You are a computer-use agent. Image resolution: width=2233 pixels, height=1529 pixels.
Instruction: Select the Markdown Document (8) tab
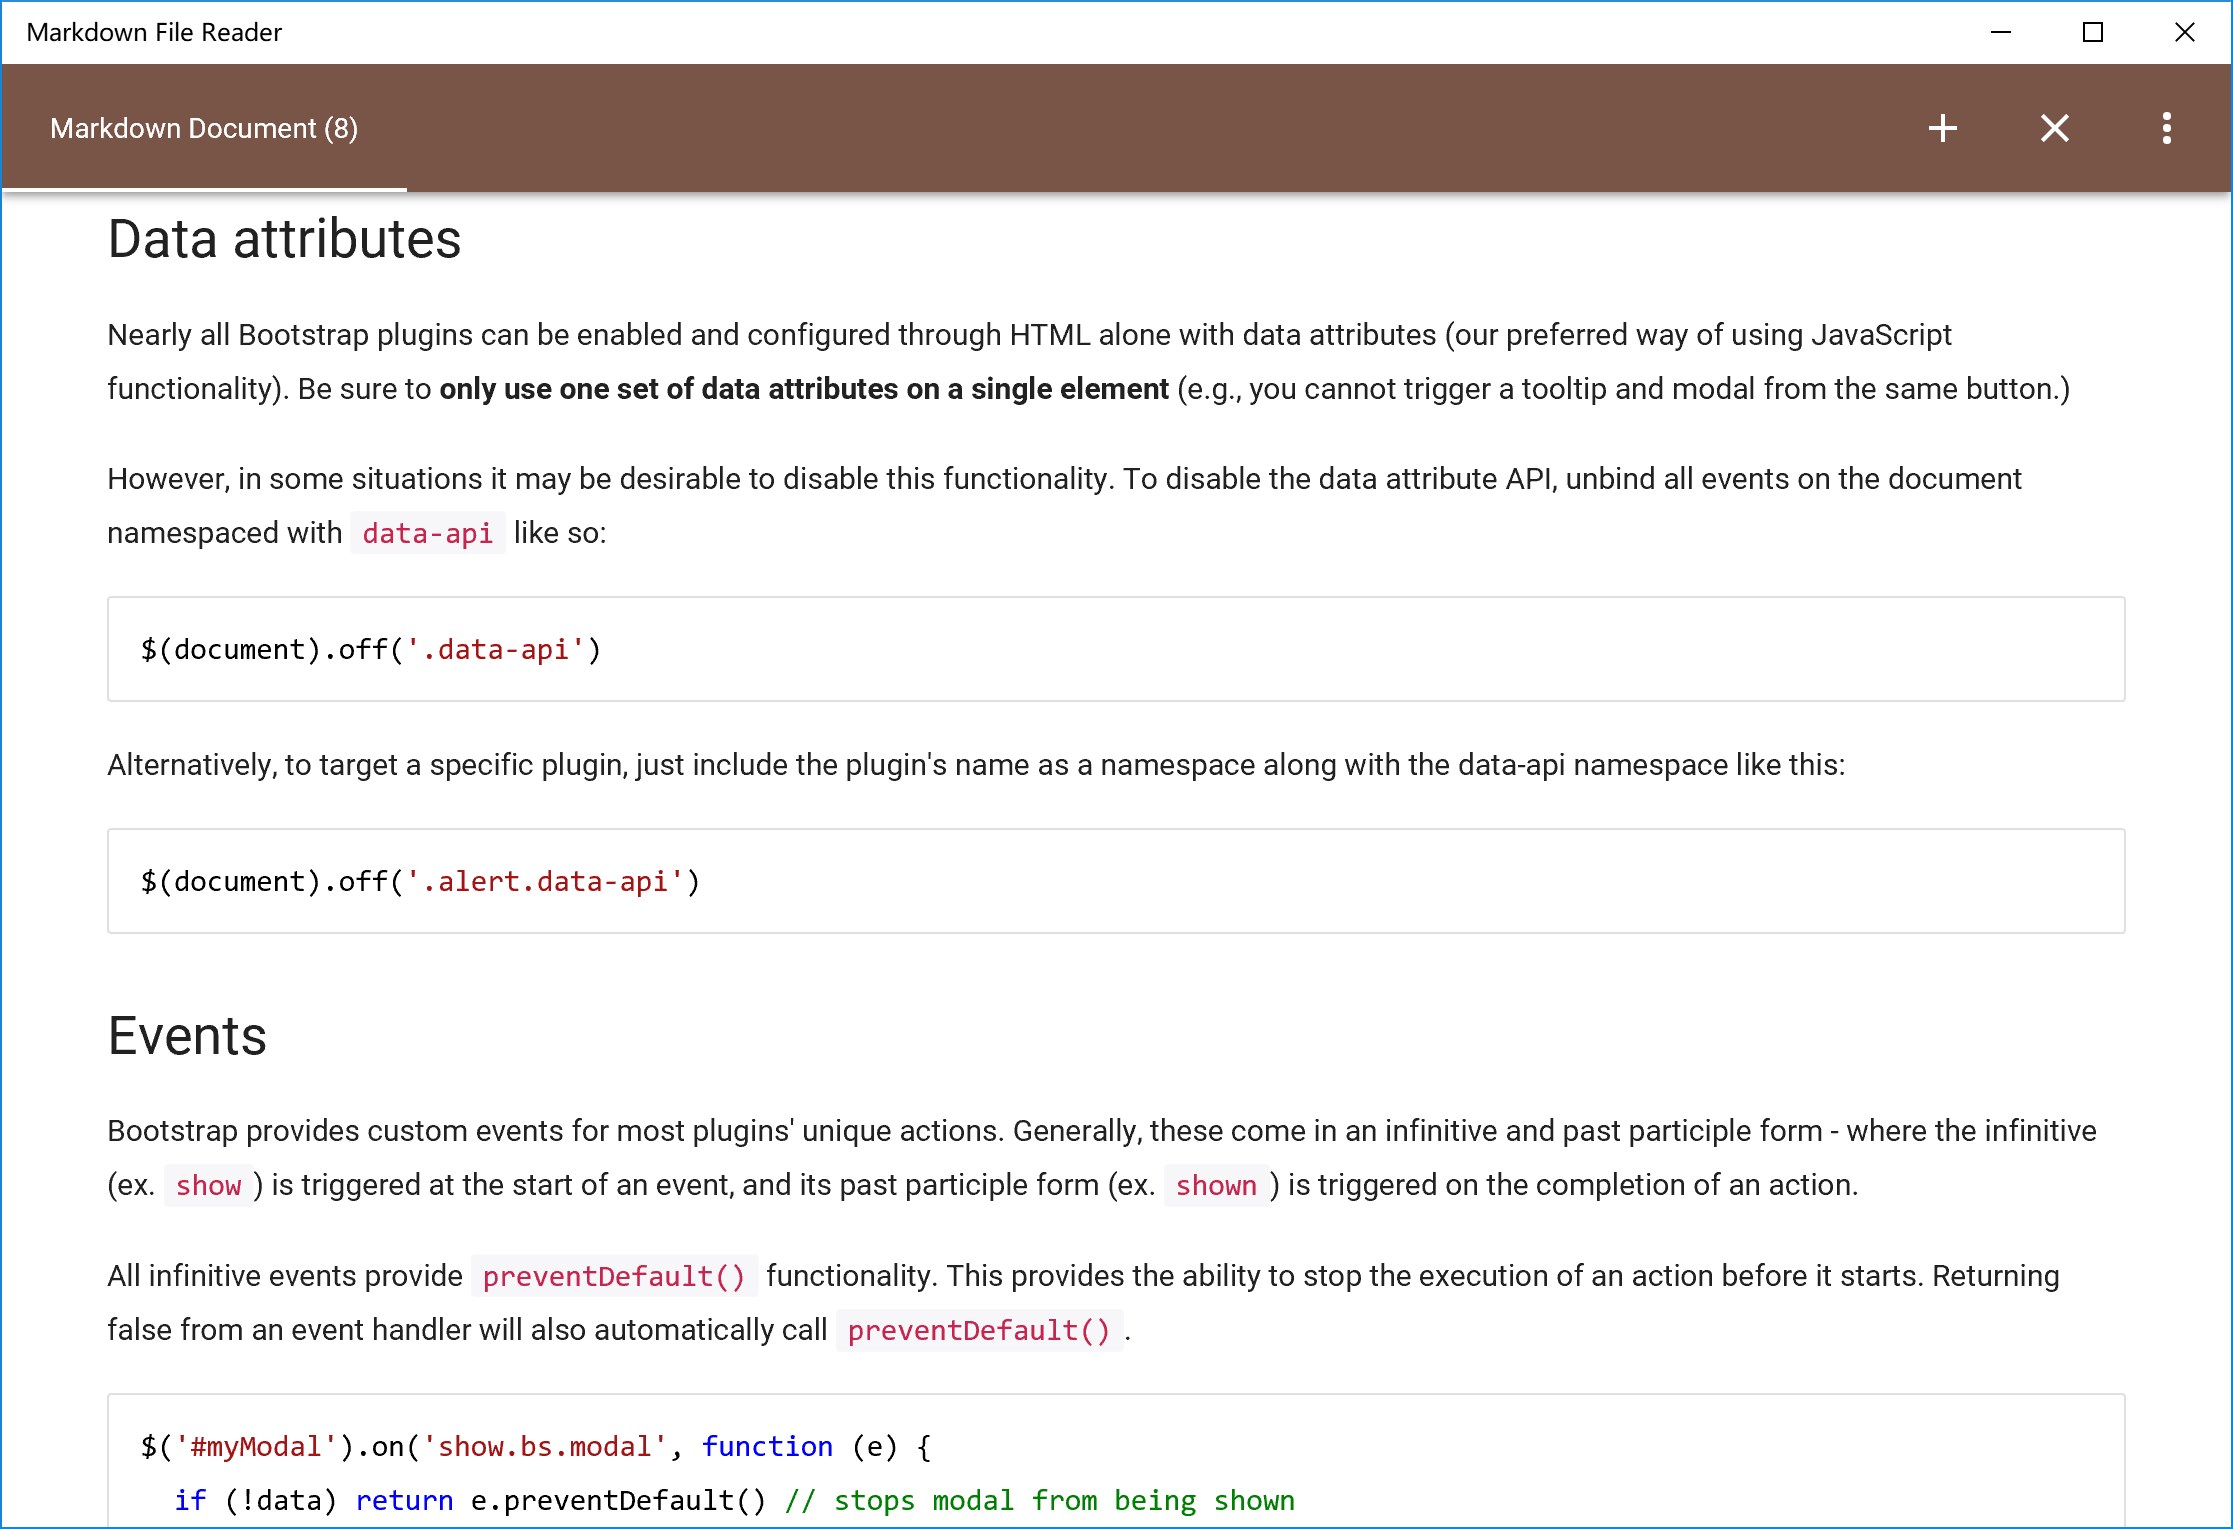click(x=204, y=128)
